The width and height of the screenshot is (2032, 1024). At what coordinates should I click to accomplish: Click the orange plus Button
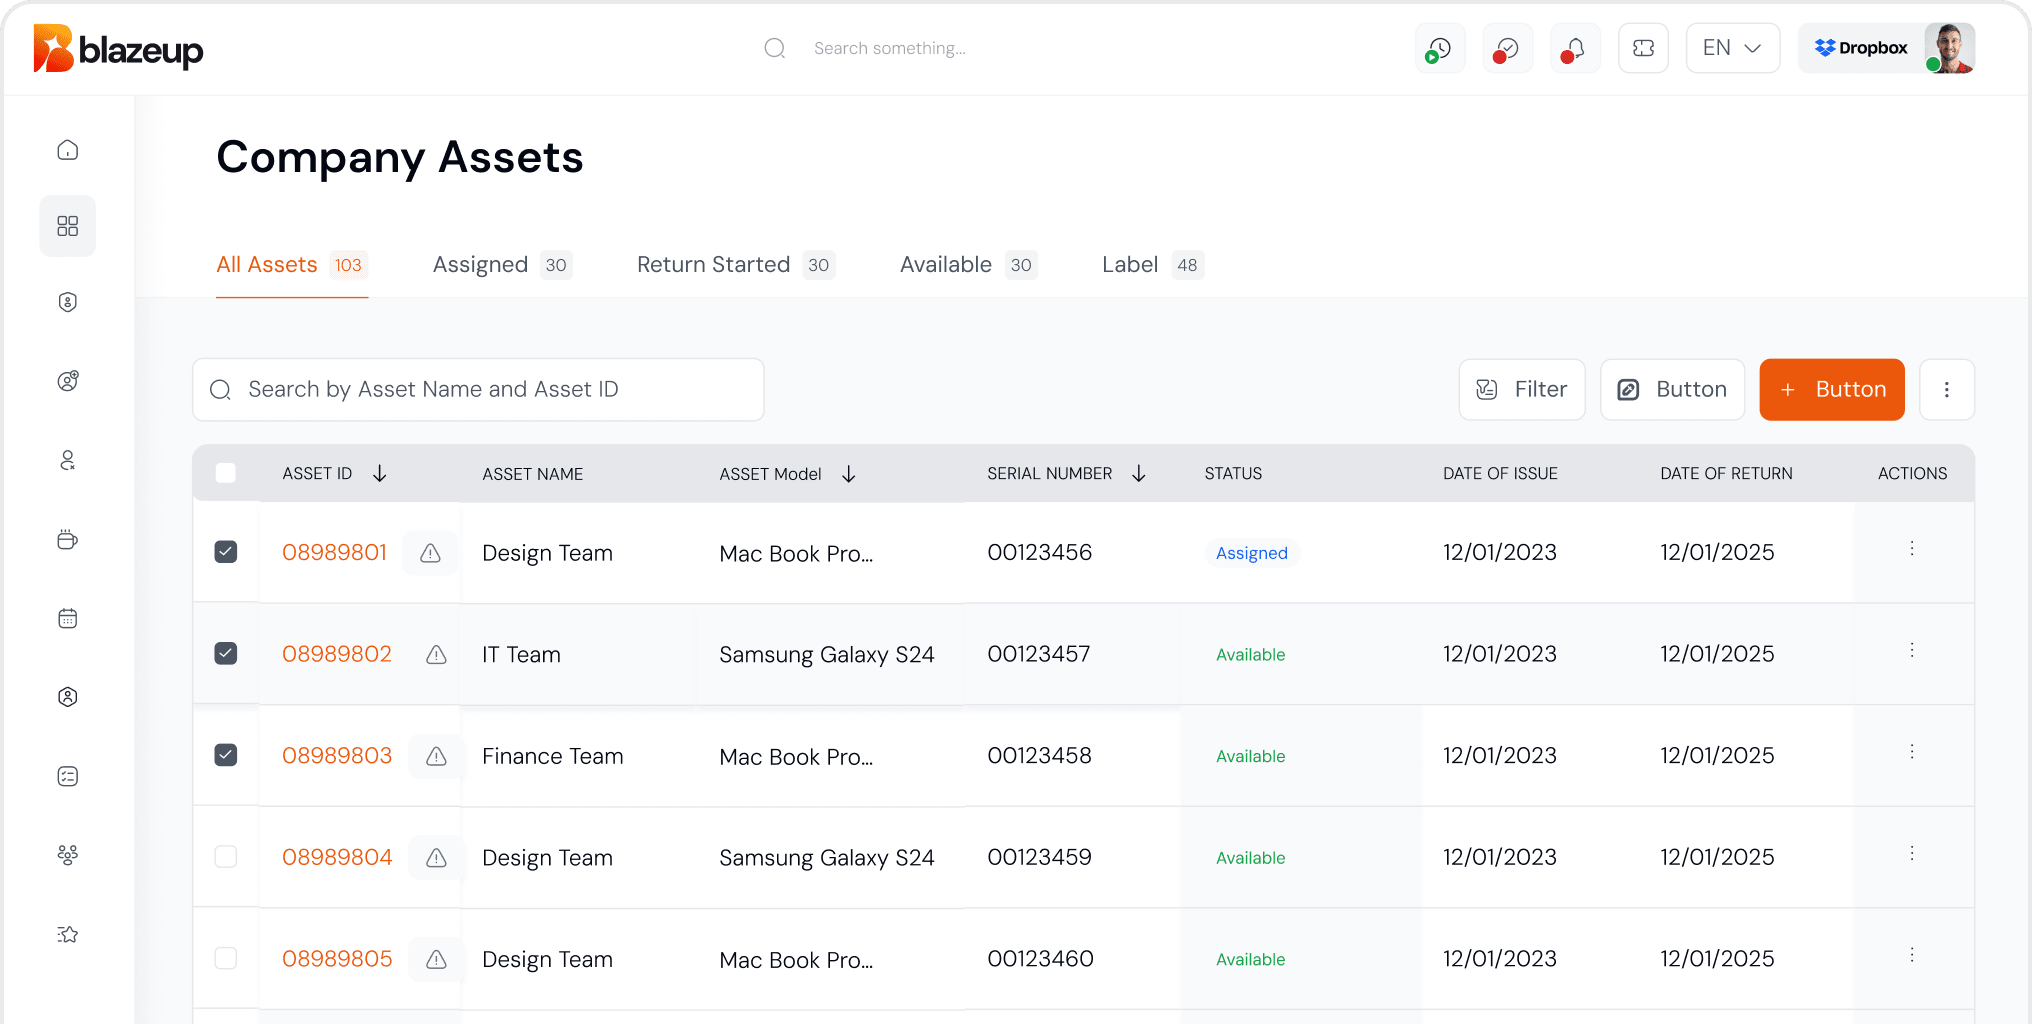[x=1831, y=390]
